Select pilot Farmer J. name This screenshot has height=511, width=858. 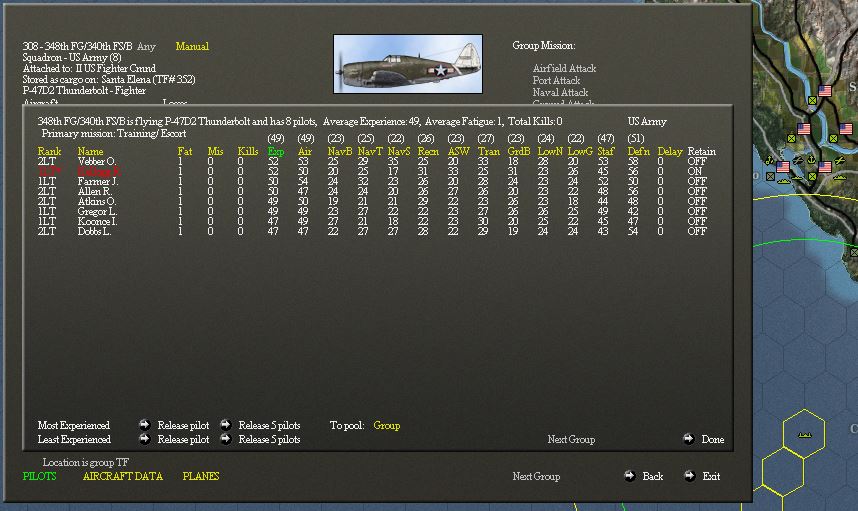[x=97, y=181]
